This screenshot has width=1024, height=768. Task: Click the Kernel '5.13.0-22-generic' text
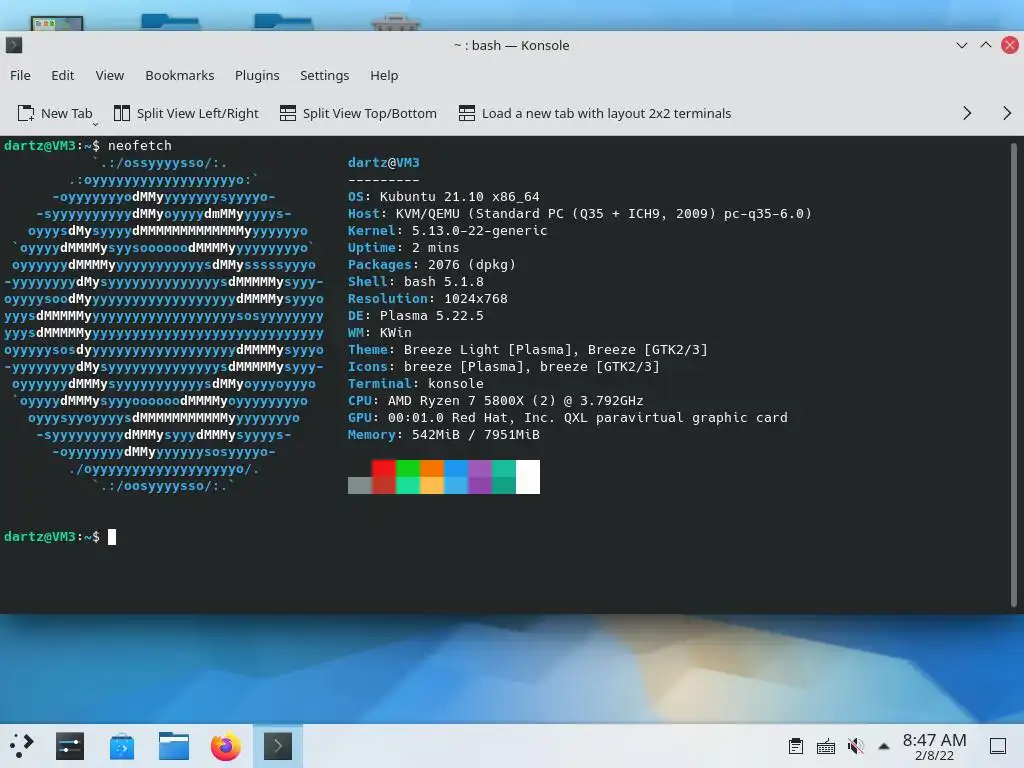479,231
